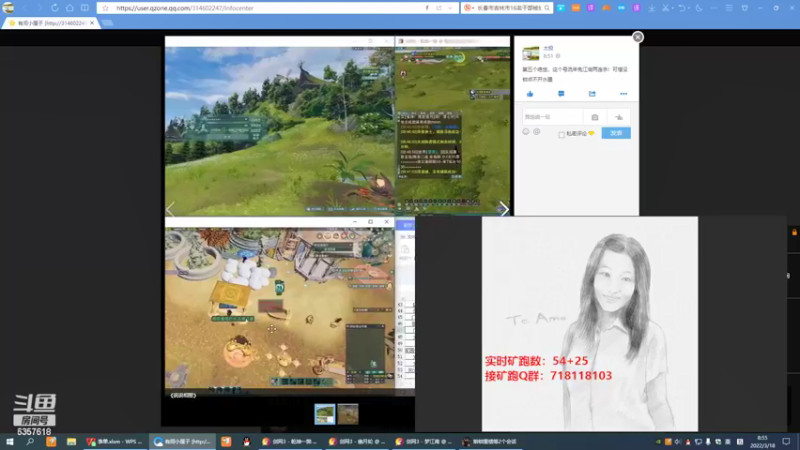800x450 pixels.
Task: Open the browser hamburger menu
Action: click(x=729, y=8)
